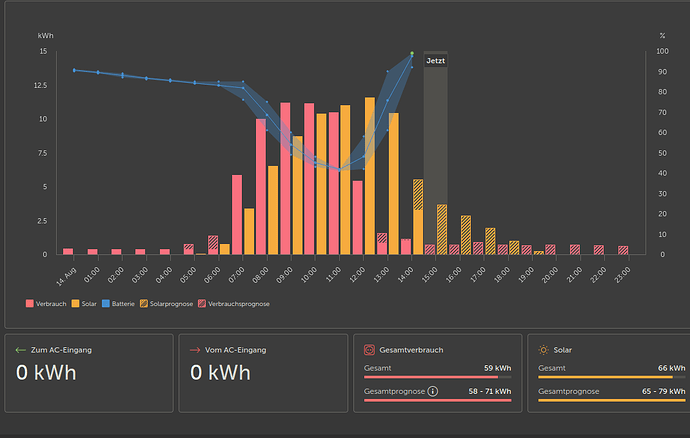Click the Solar sun icon
Viewport: 690px width, 438px height.
(543, 350)
